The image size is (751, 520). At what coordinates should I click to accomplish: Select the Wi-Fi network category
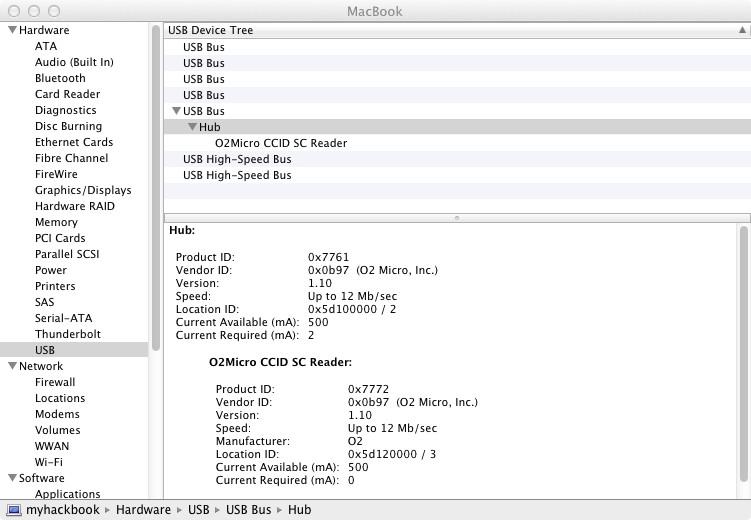click(48, 462)
